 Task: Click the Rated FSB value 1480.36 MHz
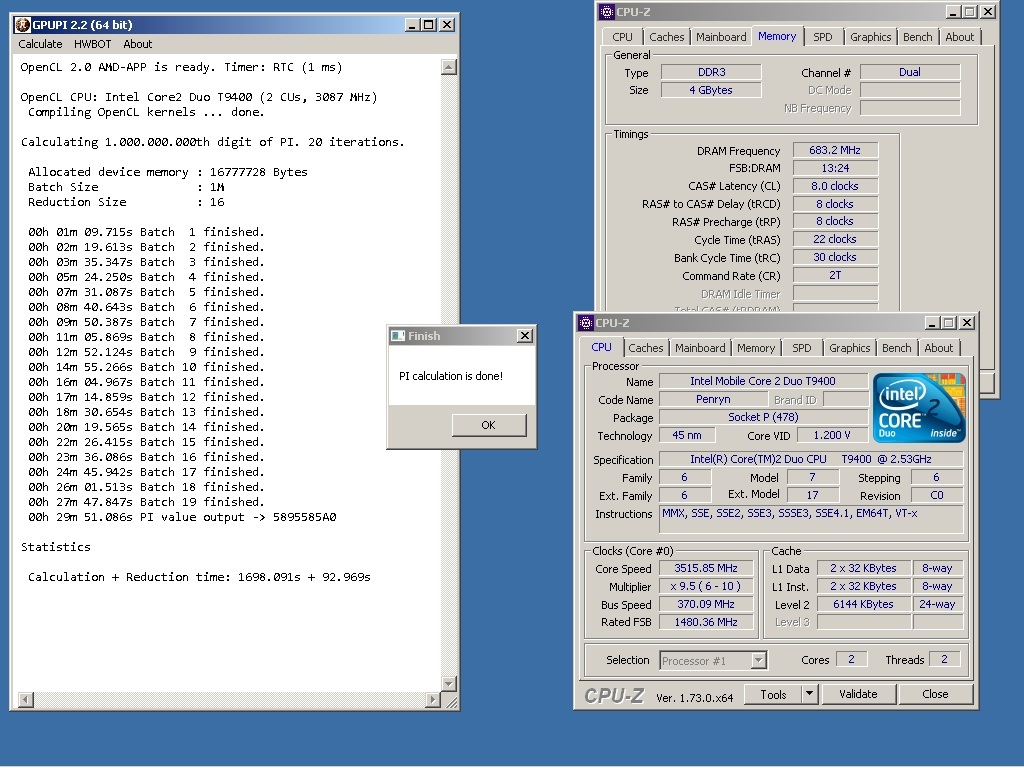(x=706, y=622)
